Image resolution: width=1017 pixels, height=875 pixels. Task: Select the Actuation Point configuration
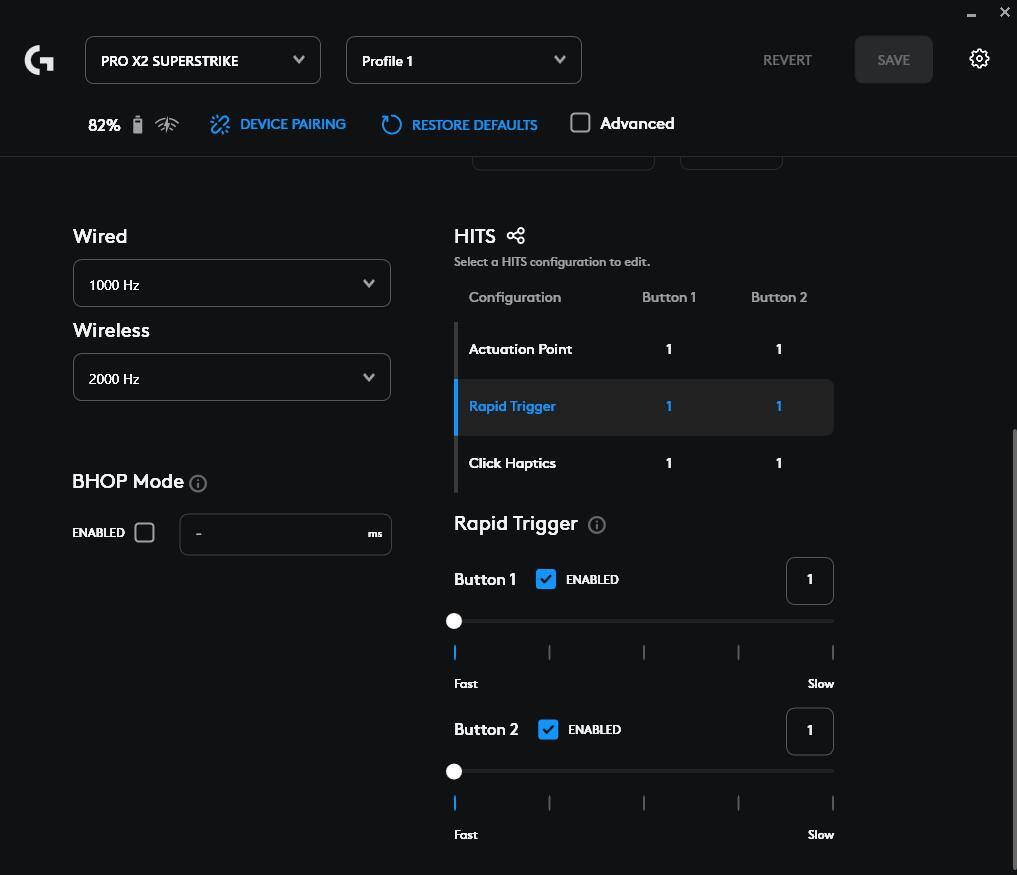(521, 349)
